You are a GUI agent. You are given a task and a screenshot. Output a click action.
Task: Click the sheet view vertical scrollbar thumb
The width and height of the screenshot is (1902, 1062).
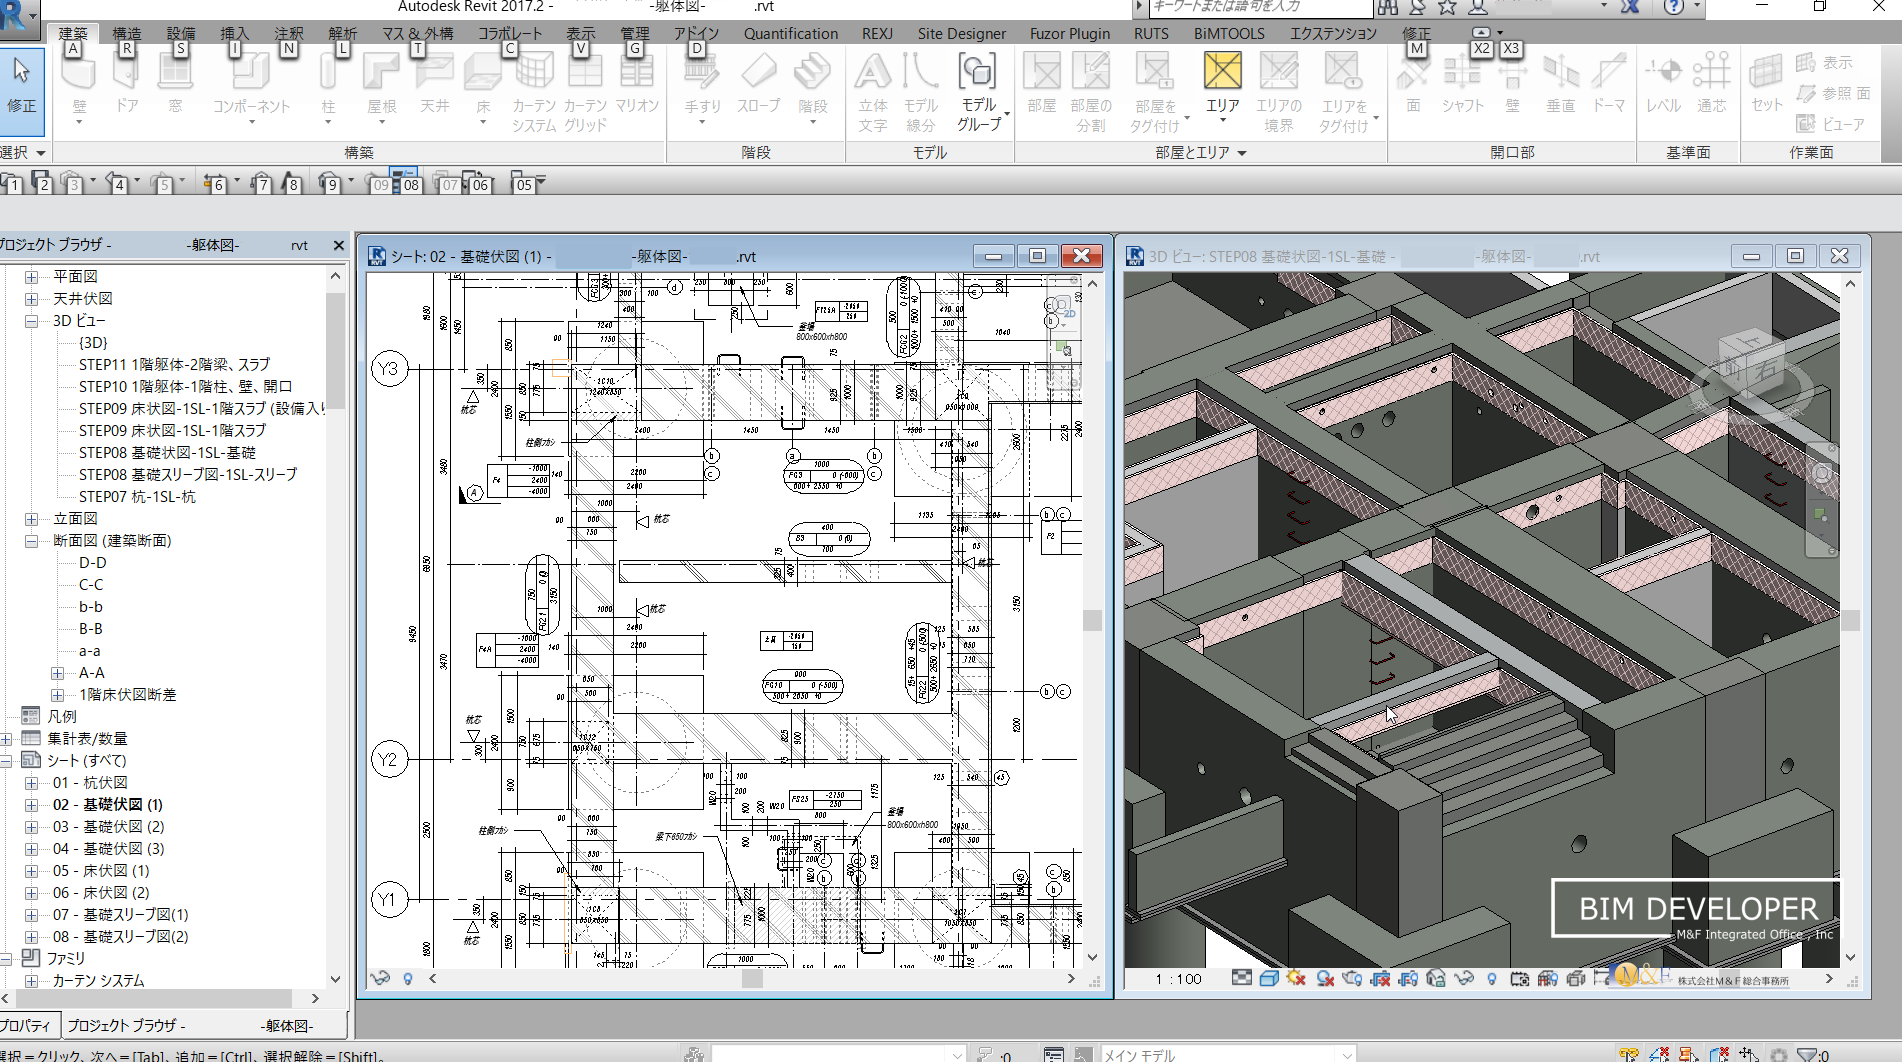pos(1092,620)
